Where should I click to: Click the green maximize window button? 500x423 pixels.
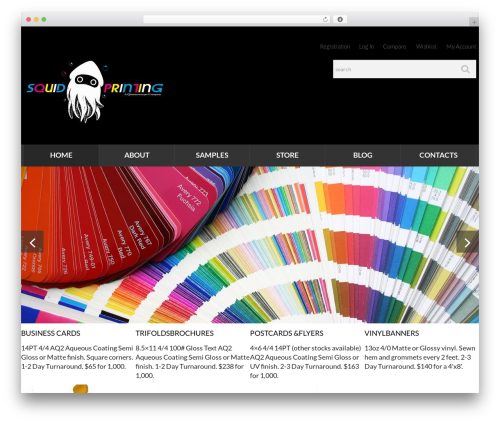coord(44,19)
